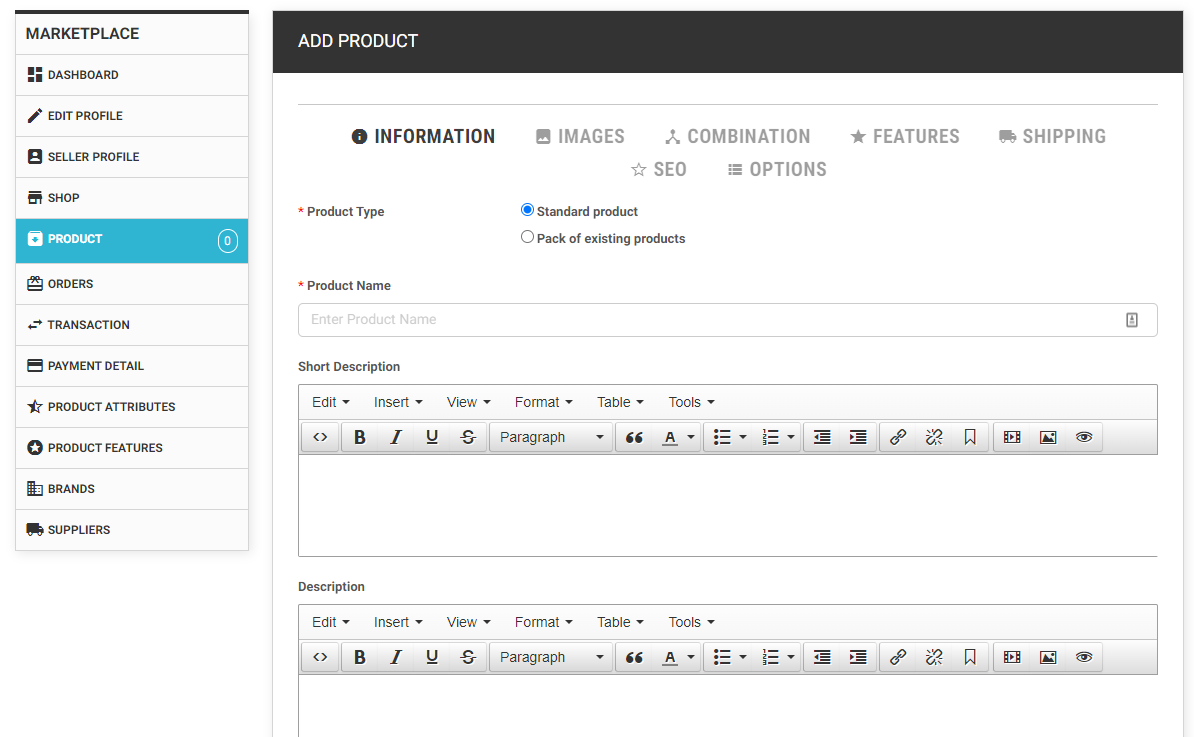Image resolution: width=1194 pixels, height=737 pixels.
Task: Decrease indent in Short Description editor
Action: point(822,437)
